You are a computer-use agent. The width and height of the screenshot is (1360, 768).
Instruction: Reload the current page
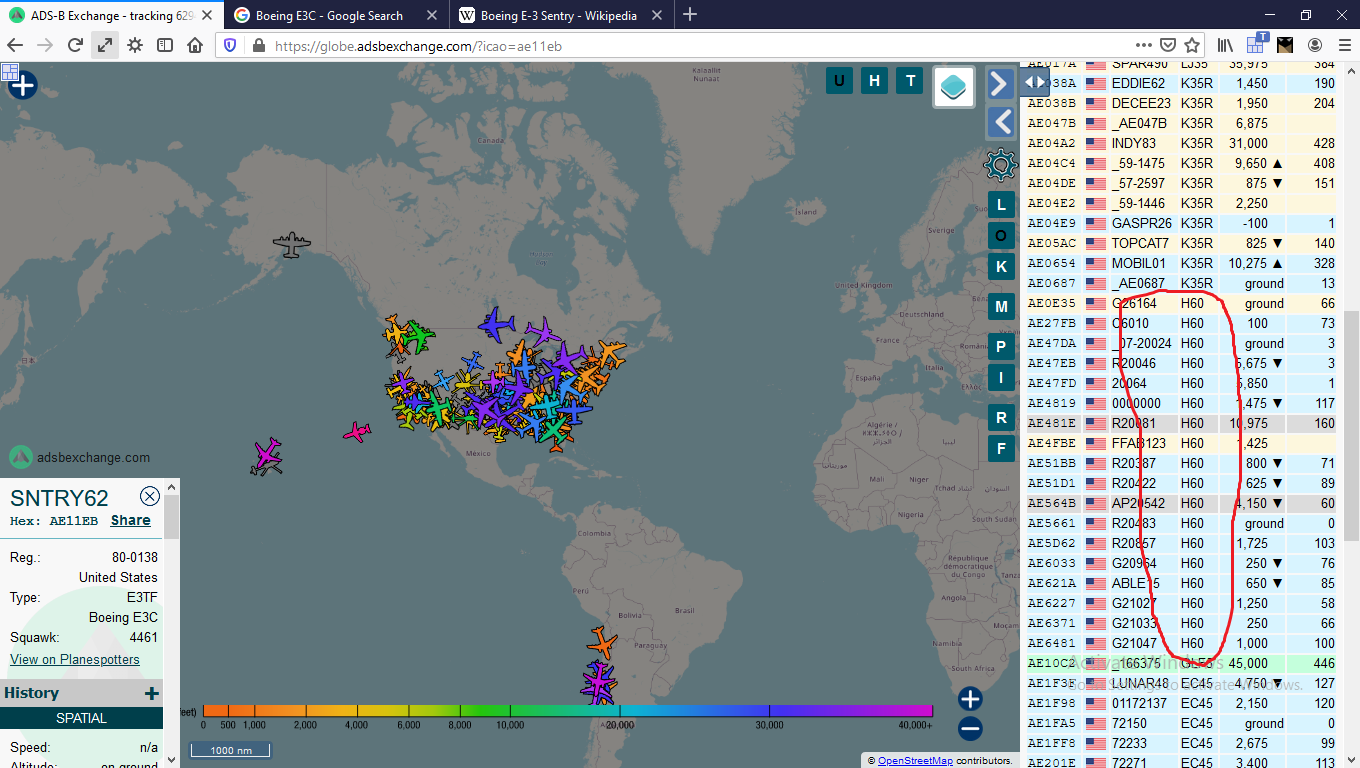(x=75, y=45)
